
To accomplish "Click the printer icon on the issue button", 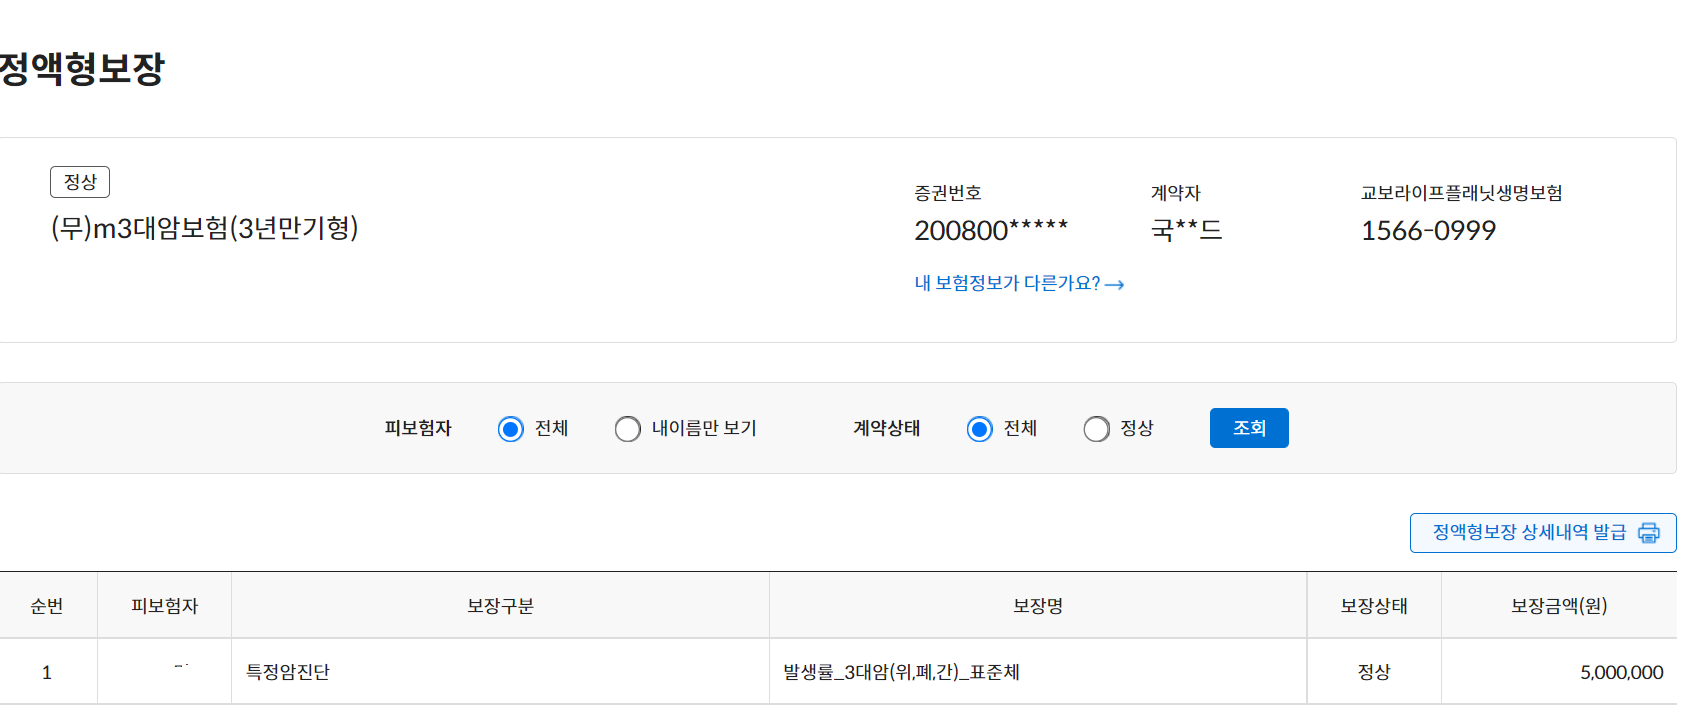I will pos(1648,533).
